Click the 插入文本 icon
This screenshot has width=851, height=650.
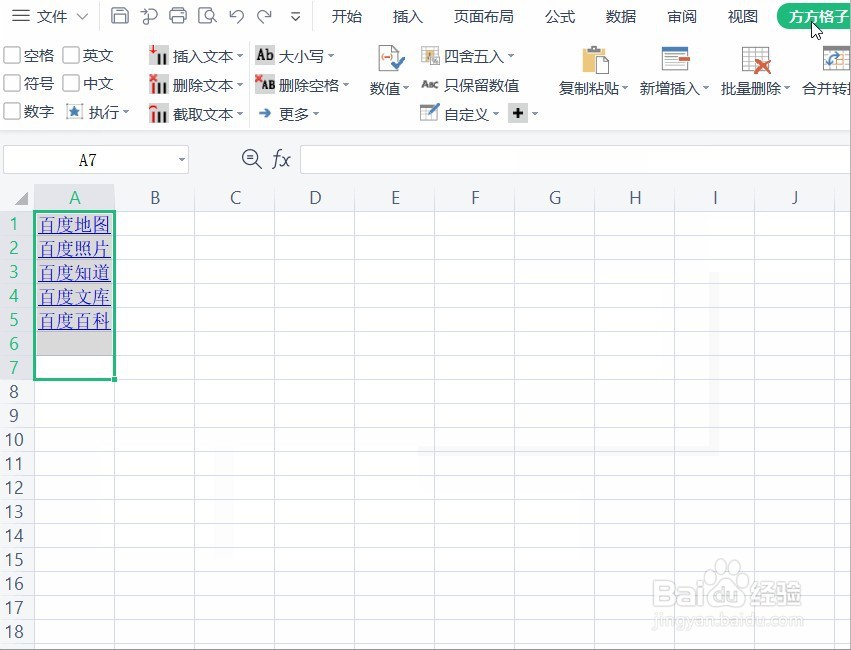tap(158, 55)
